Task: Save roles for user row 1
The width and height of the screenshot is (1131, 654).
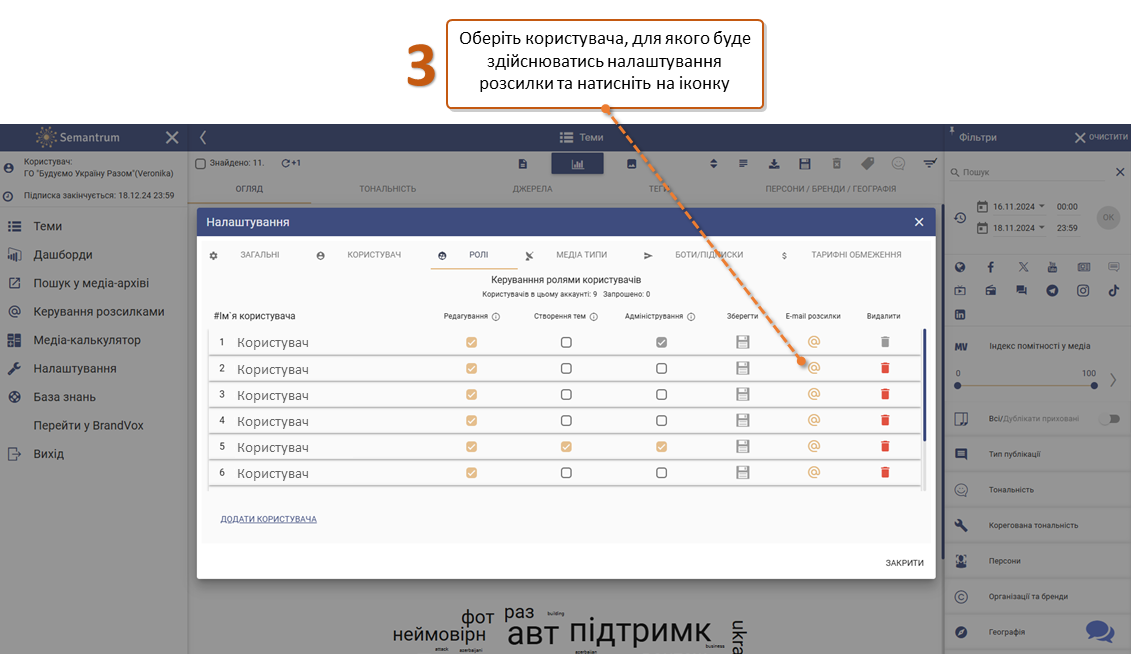Action: click(742, 342)
